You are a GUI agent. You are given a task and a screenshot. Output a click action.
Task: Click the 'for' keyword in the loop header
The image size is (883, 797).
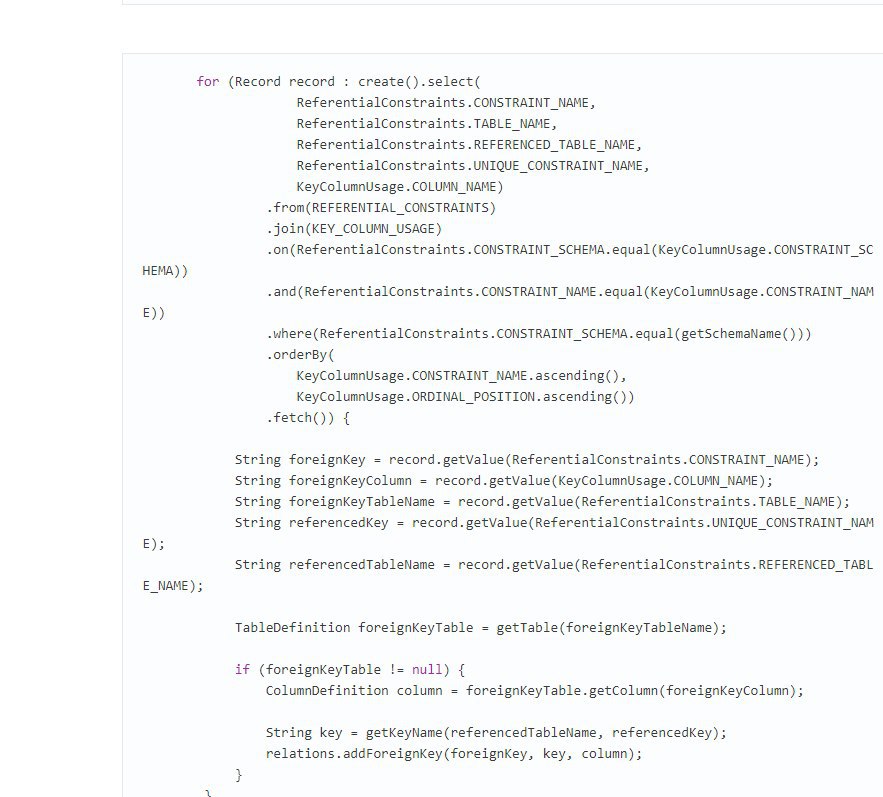point(207,82)
